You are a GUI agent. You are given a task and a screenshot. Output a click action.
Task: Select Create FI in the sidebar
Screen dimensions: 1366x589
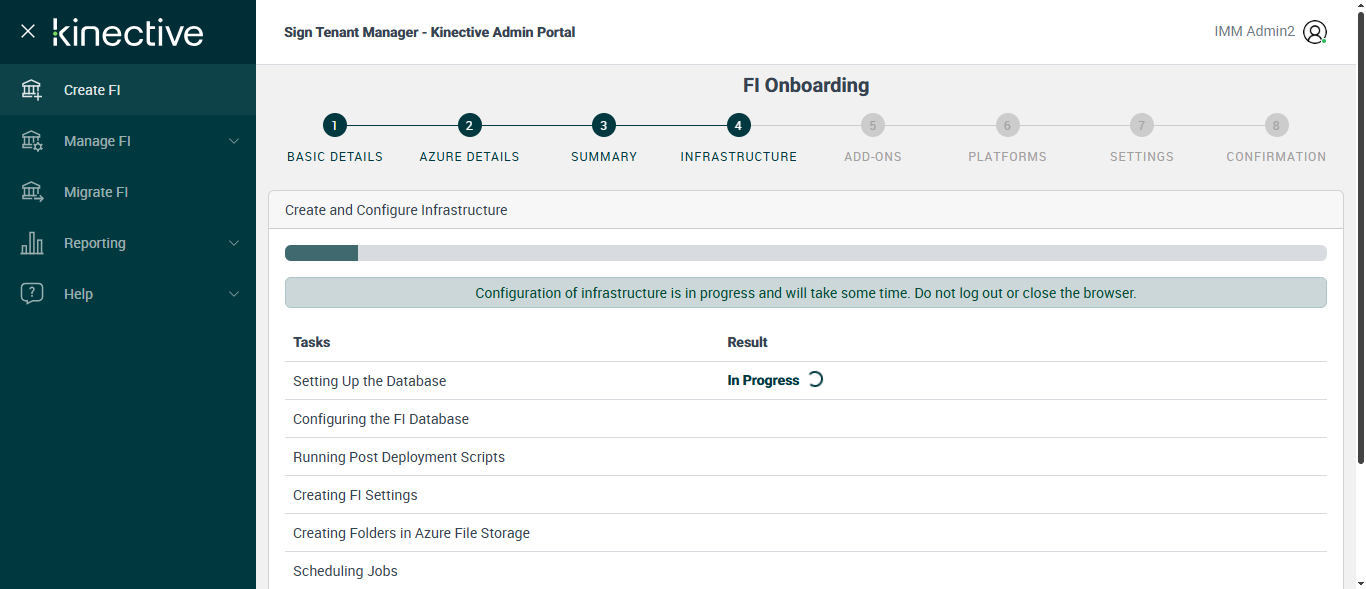pyautogui.click(x=92, y=90)
